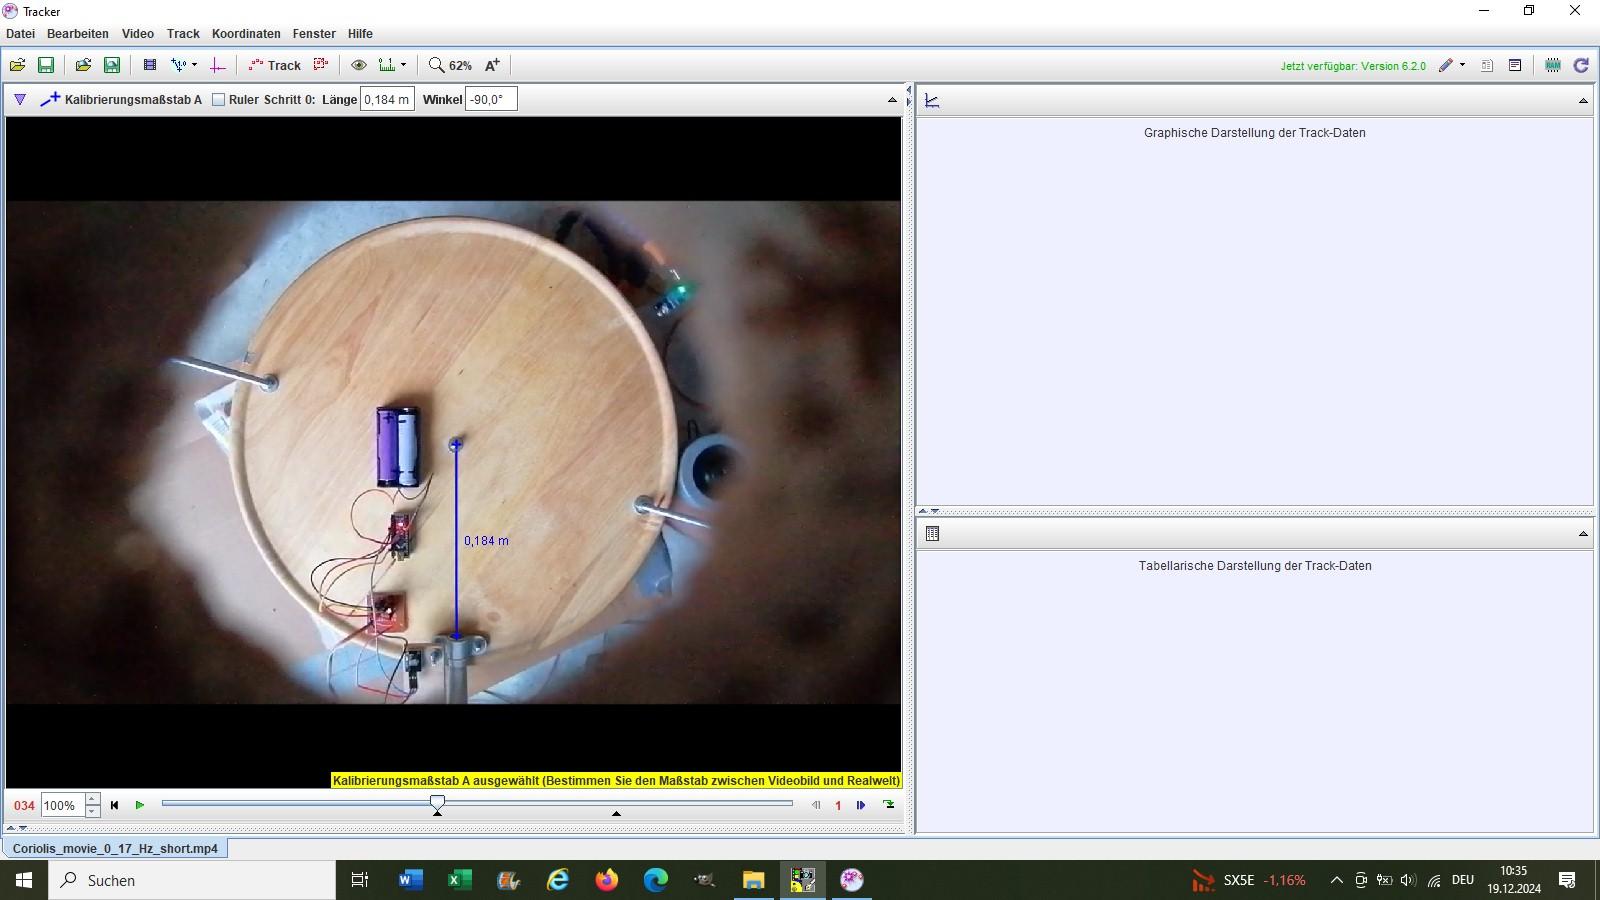Screen dimensions: 1600x900
Task: Reset video to start frame
Action: pos(114,805)
